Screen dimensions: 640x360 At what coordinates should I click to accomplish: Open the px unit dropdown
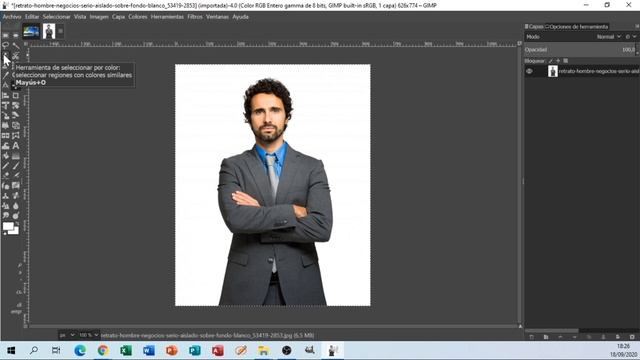[67, 335]
